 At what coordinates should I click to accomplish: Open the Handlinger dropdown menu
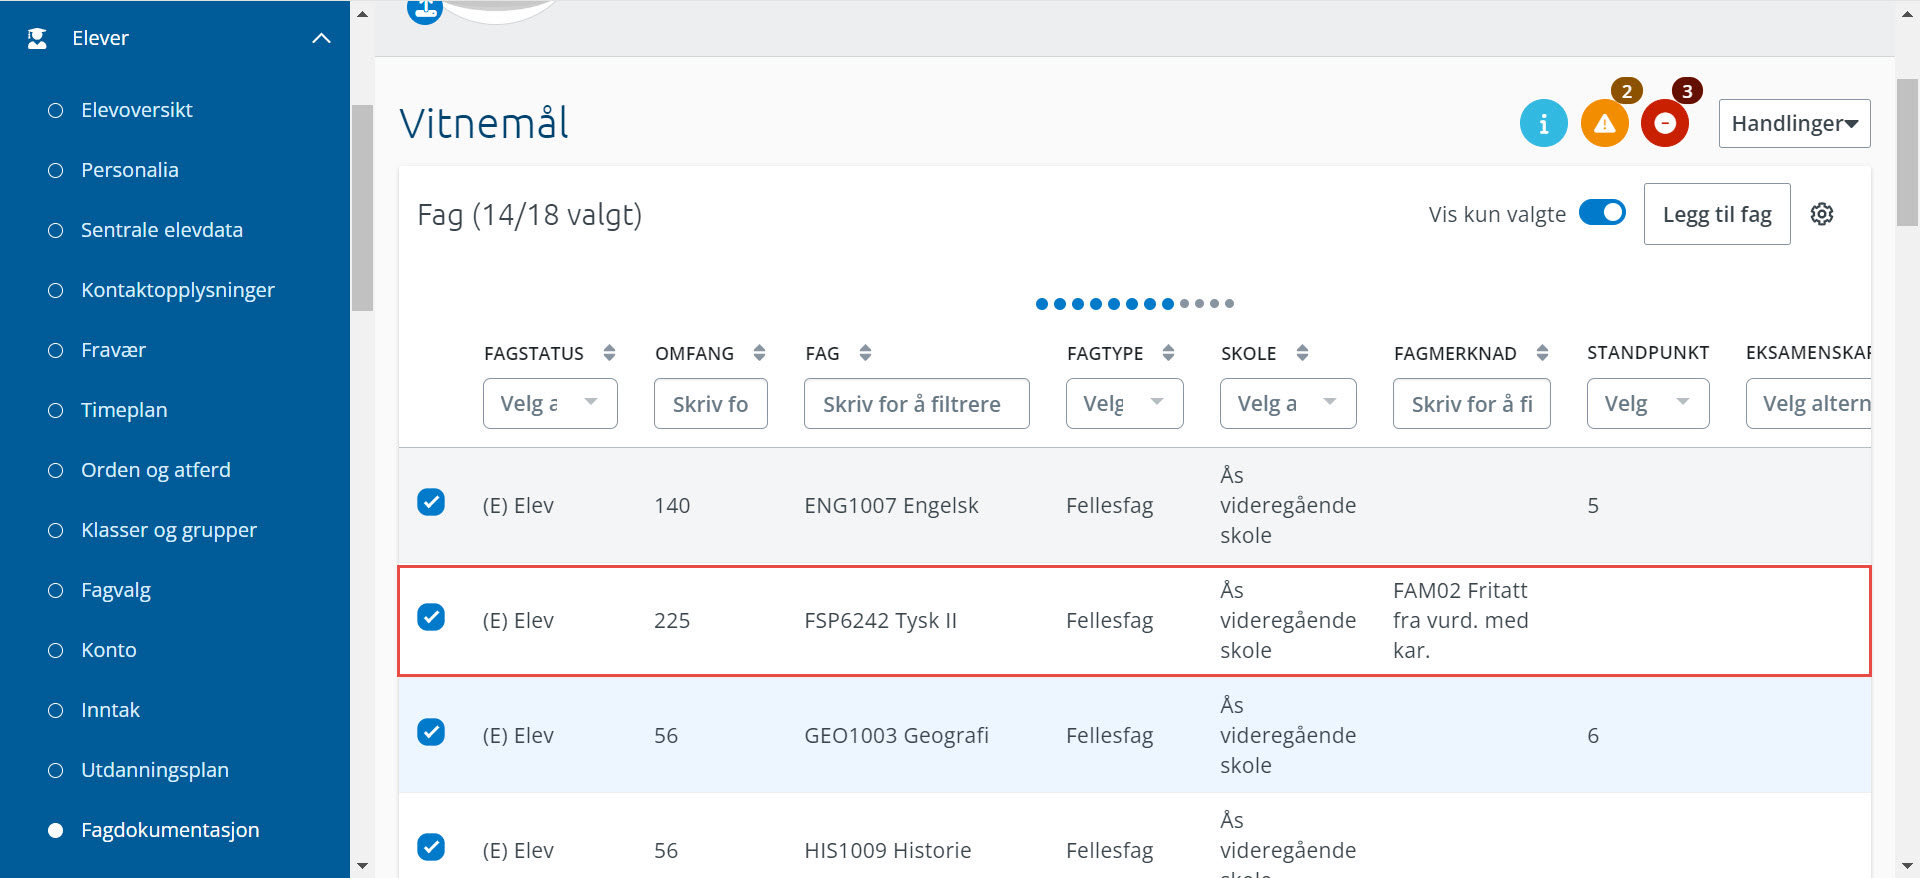tap(1794, 124)
